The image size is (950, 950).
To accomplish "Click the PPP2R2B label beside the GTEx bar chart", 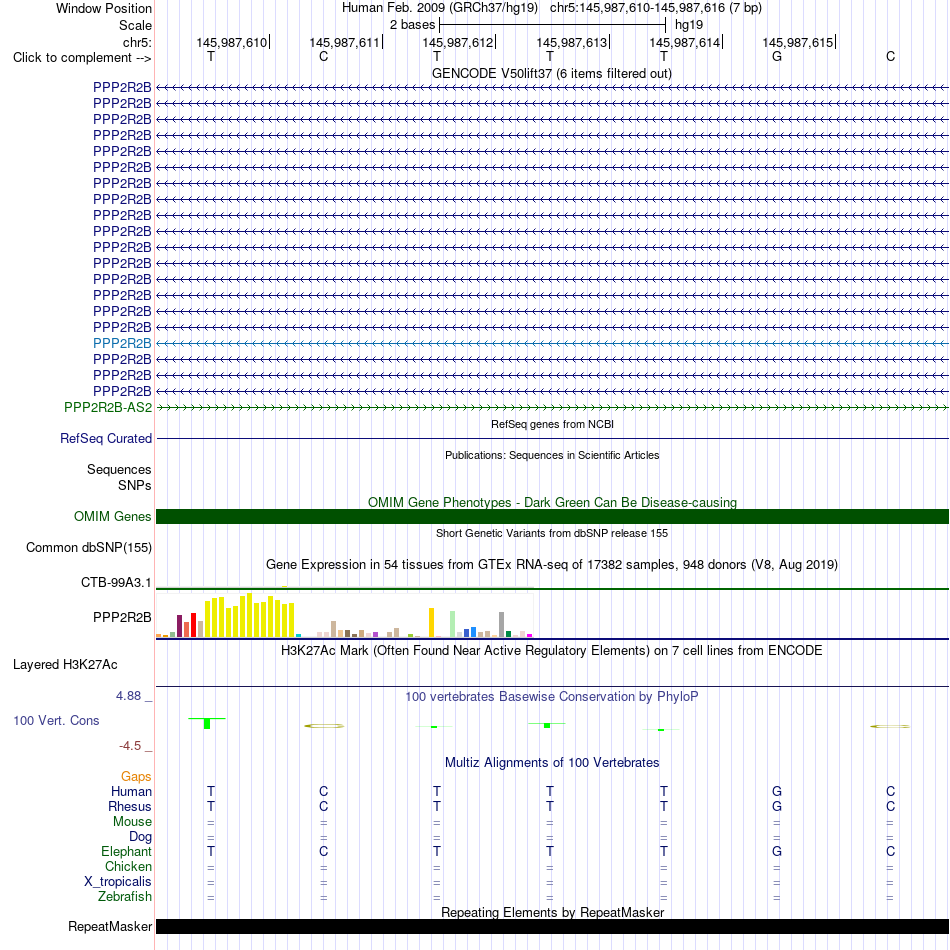I will 122,617.
